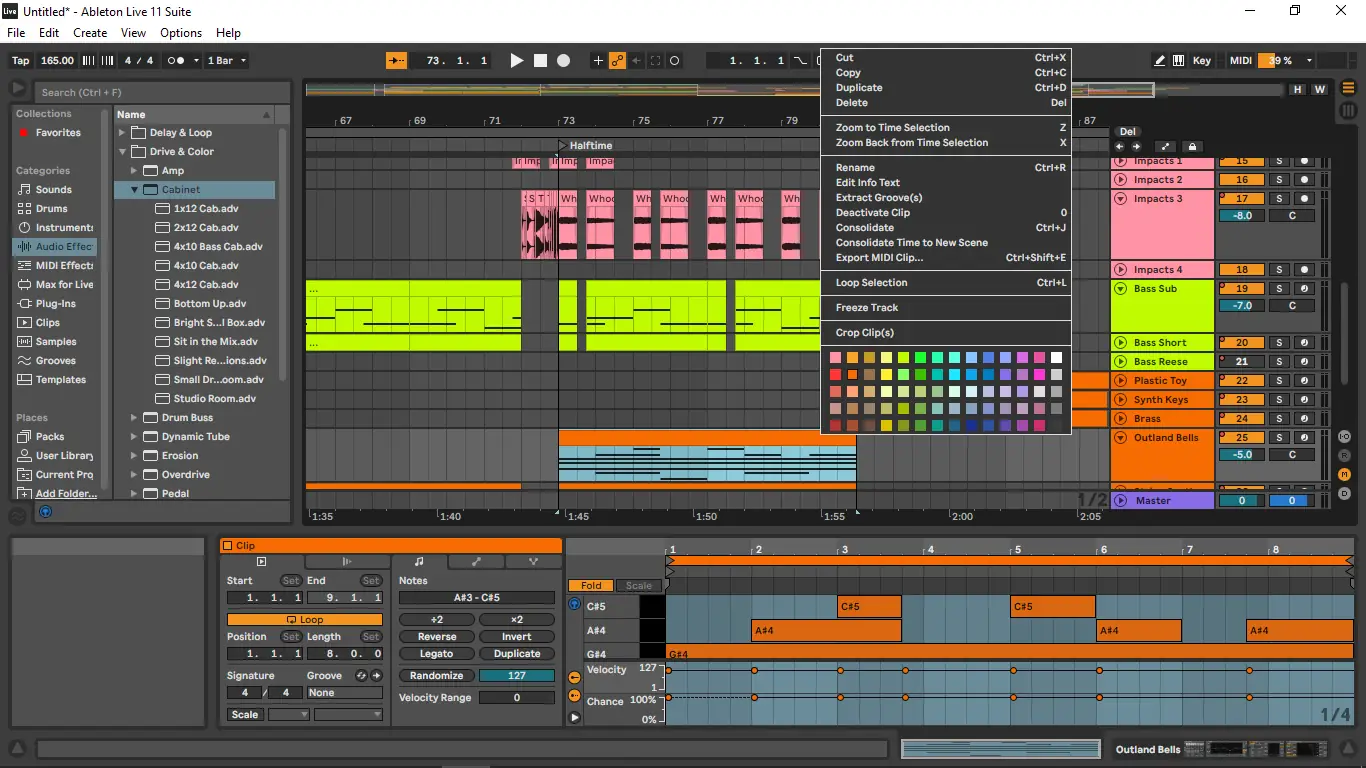Image resolution: width=1366 pixels, height=768 pixels.
Task: Toggle the Follow playback arrow button
Action: (397, 61)
